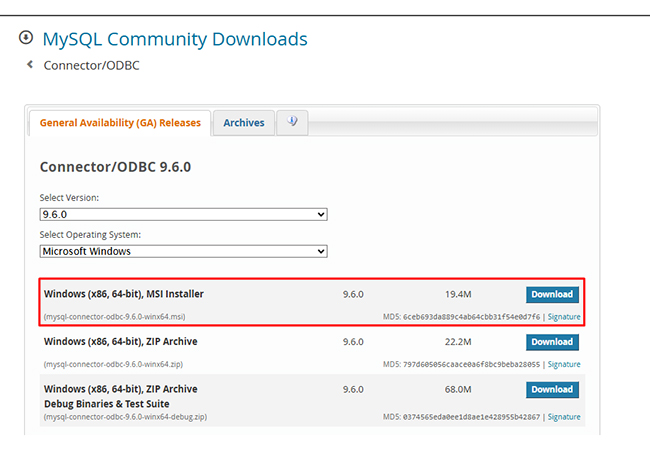Click the 68.0M file size value
The width and height of the screenshot is (650, 450).
pyautogui.click(x=458, y=390)
